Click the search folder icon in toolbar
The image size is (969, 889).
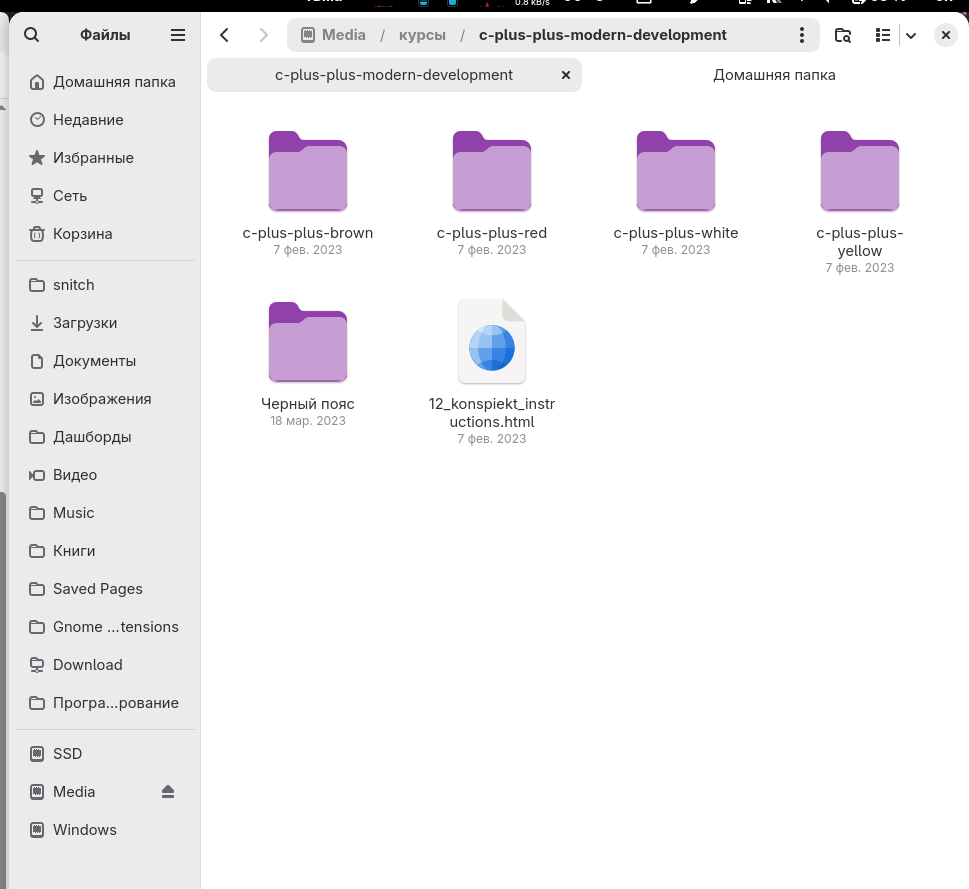[x=843, y=35]
